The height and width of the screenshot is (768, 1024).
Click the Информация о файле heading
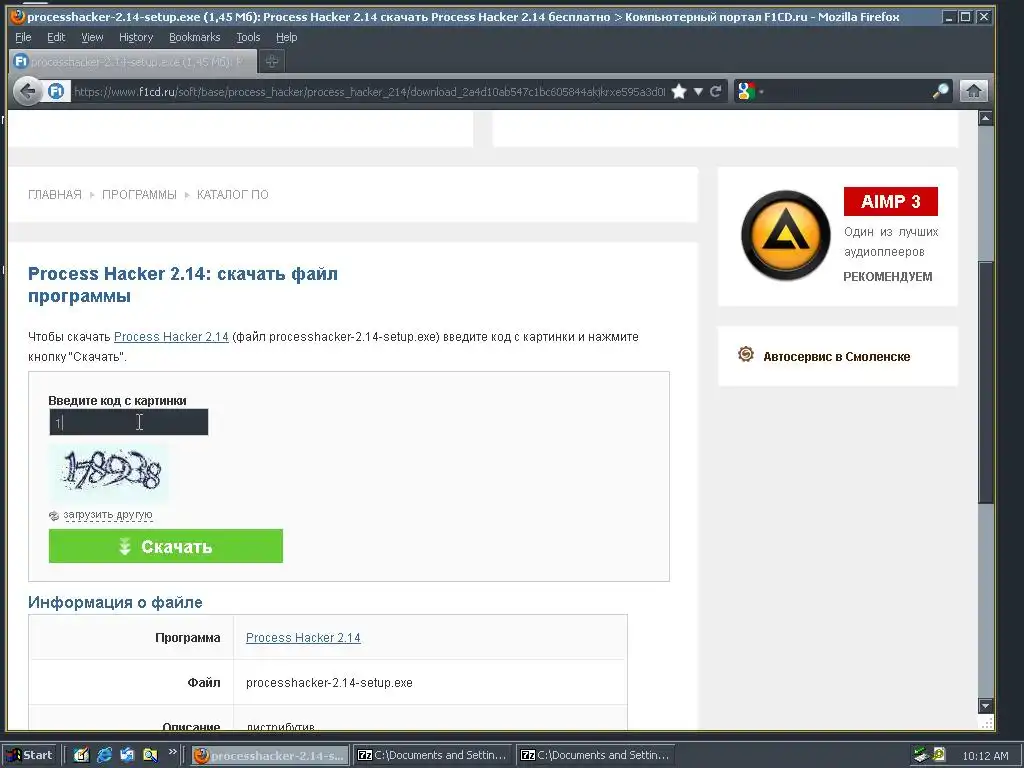(115, 602)
